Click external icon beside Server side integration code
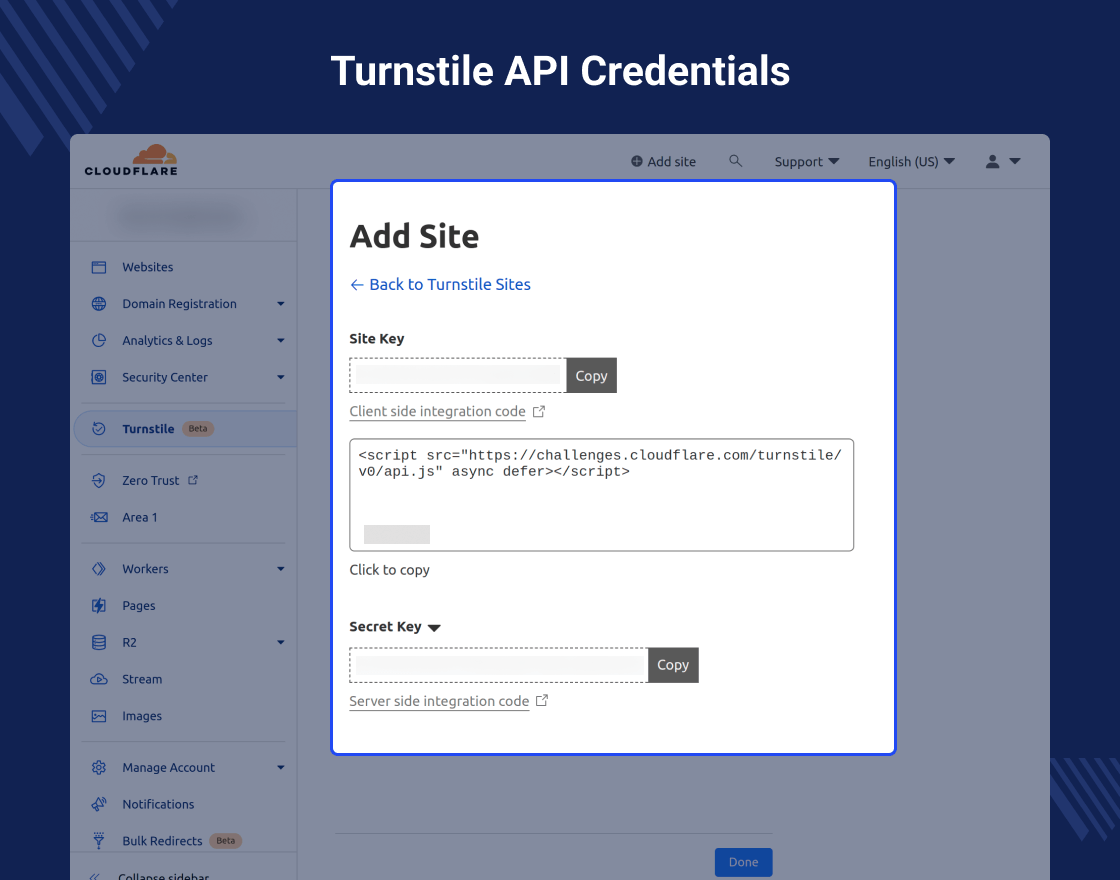Screen dimensions: 1120x880 [x=542, y=701]
